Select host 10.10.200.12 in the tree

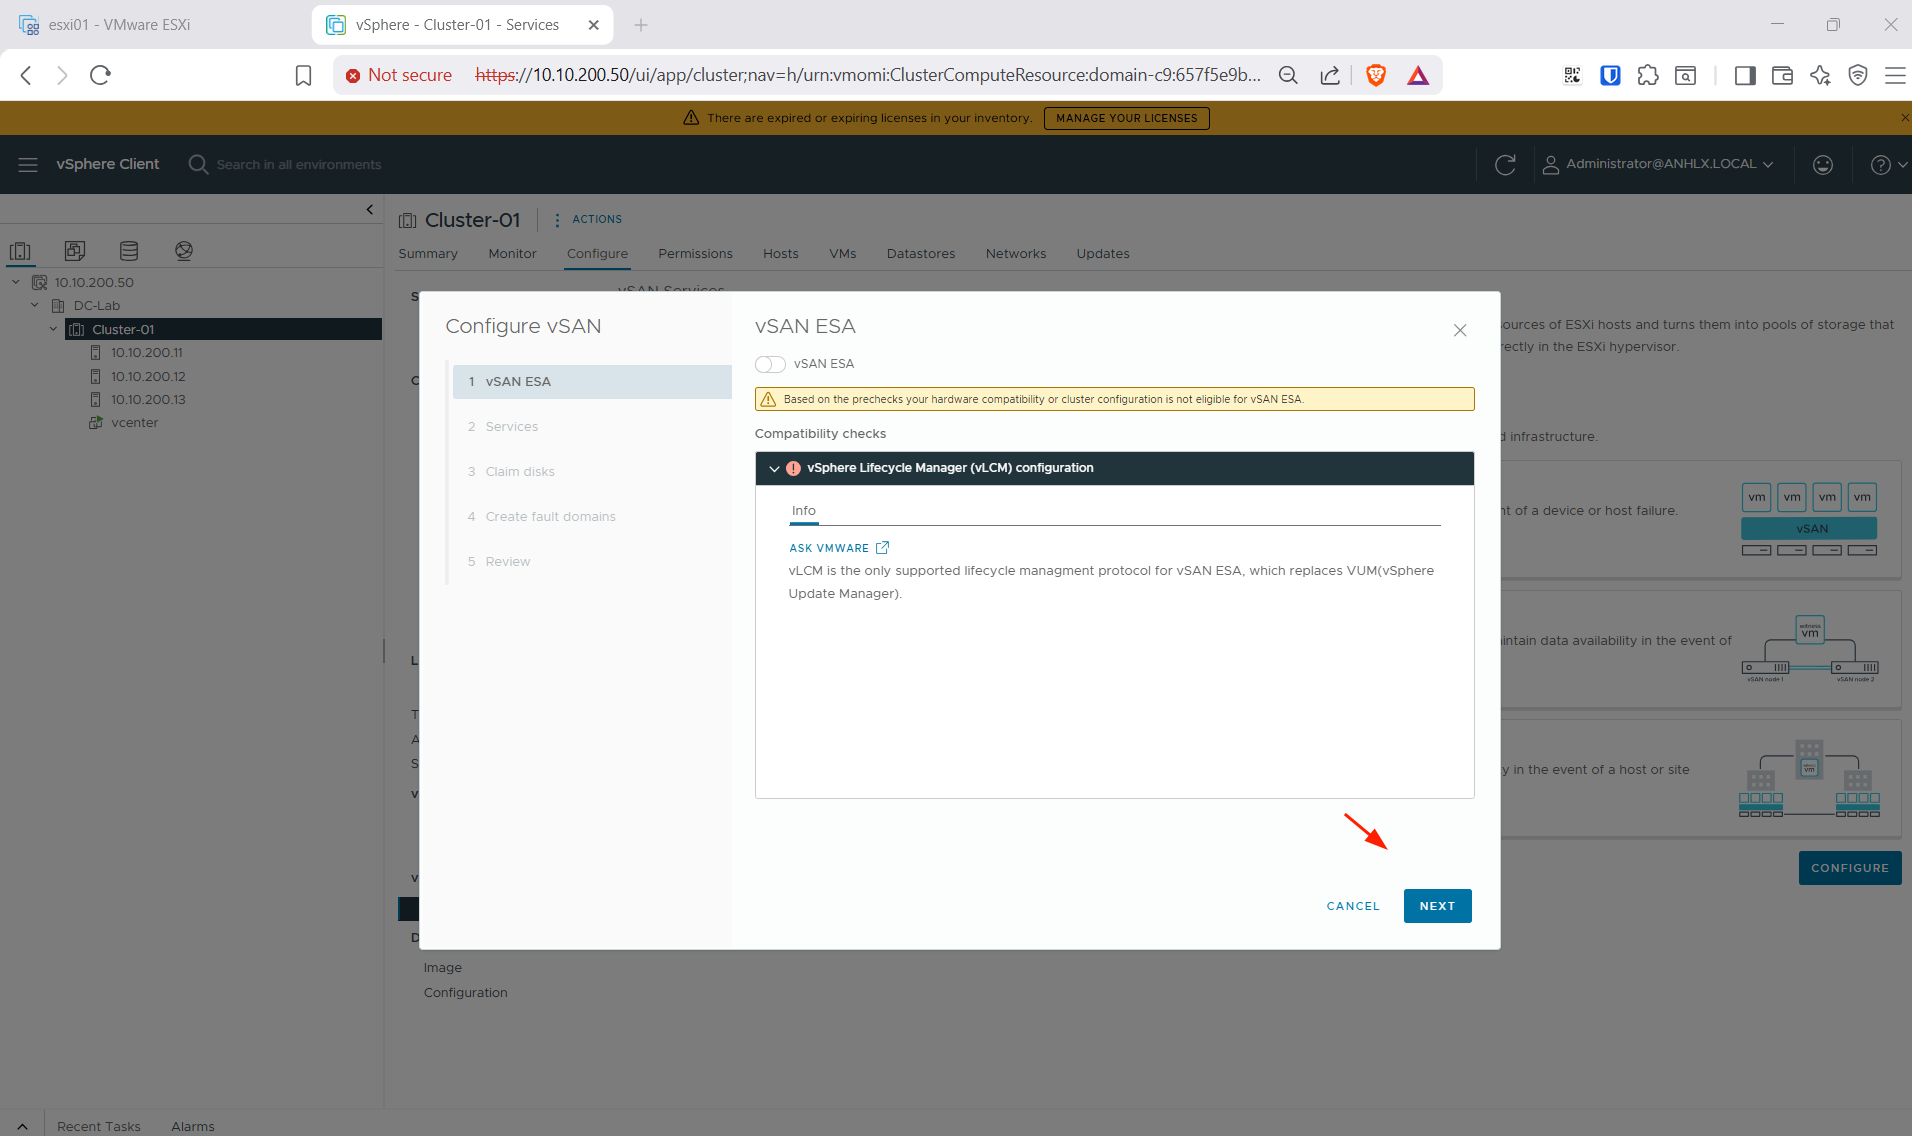(148, 377)
